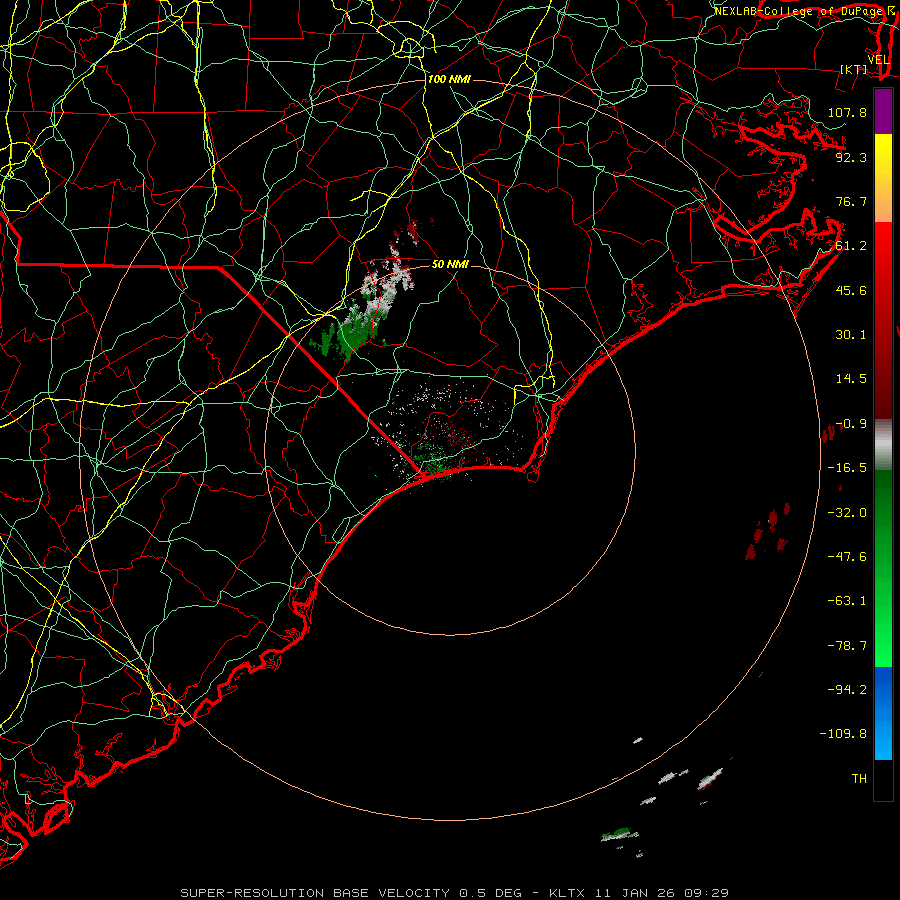Click the gray near-zero segment of color bar
This screenshot has width=900, height=900.
[x=883, y=444]
